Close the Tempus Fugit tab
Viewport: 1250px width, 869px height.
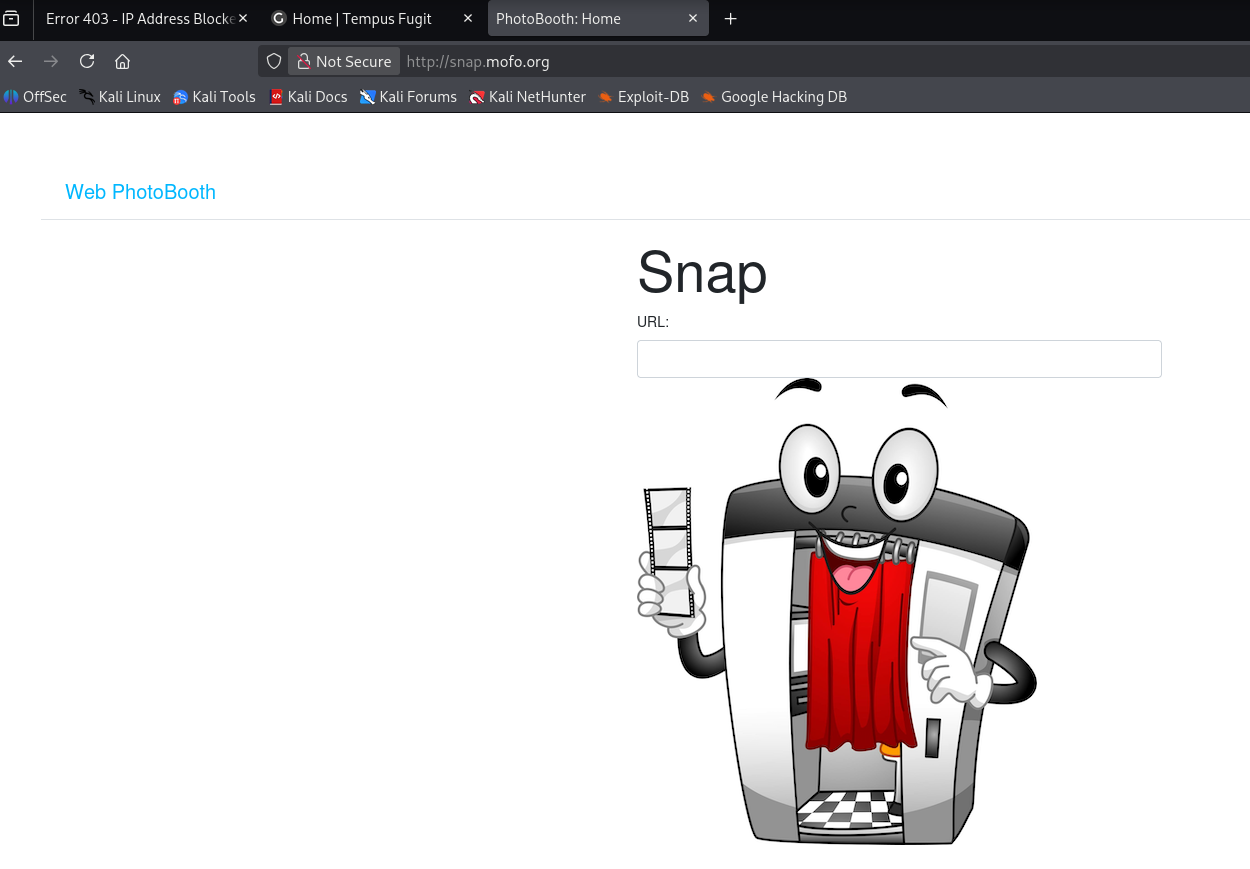point(467,18)
